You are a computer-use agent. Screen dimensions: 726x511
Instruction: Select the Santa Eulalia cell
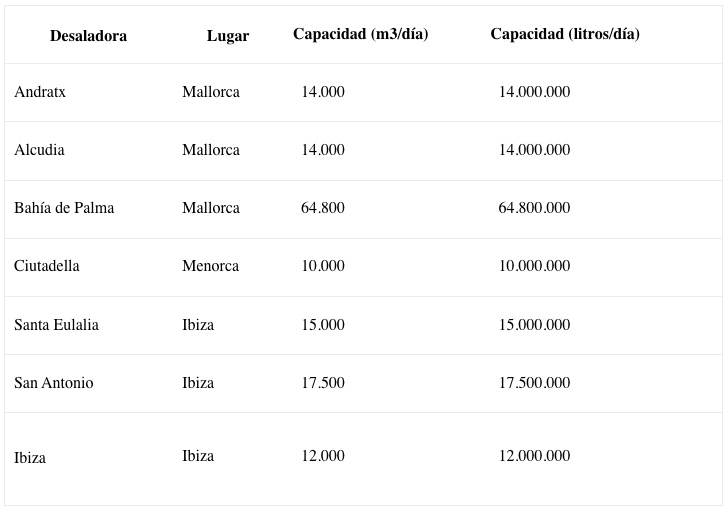[56, 325]
